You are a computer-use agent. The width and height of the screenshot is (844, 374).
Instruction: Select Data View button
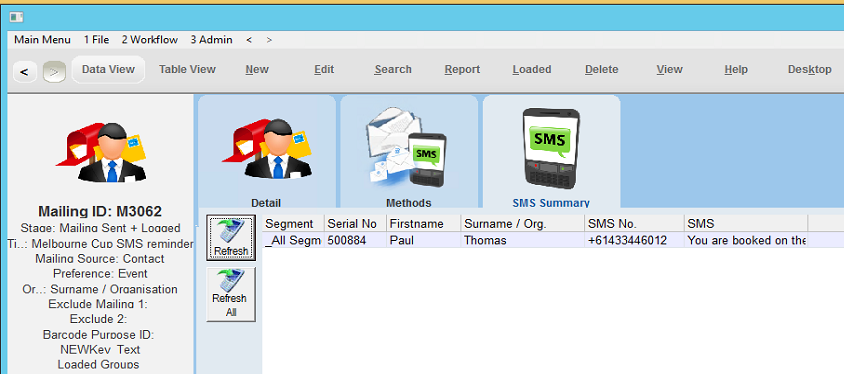[108, 69]
